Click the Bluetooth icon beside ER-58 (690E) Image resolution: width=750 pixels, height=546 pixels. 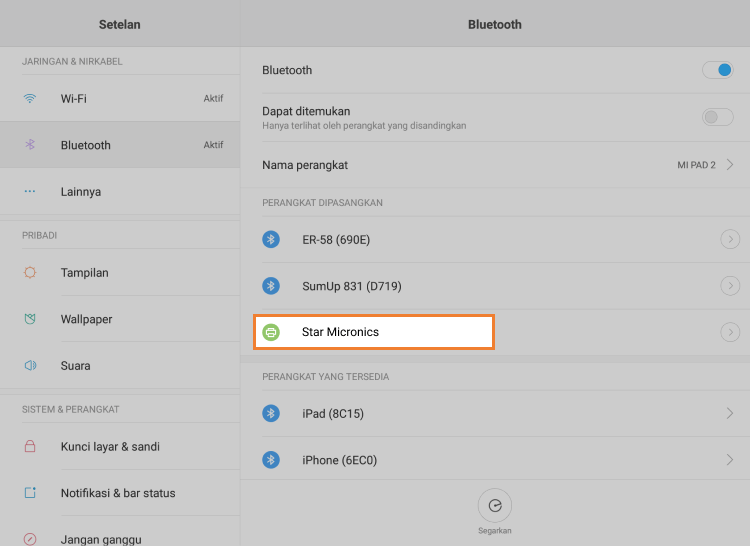click(x=271, y=239)
